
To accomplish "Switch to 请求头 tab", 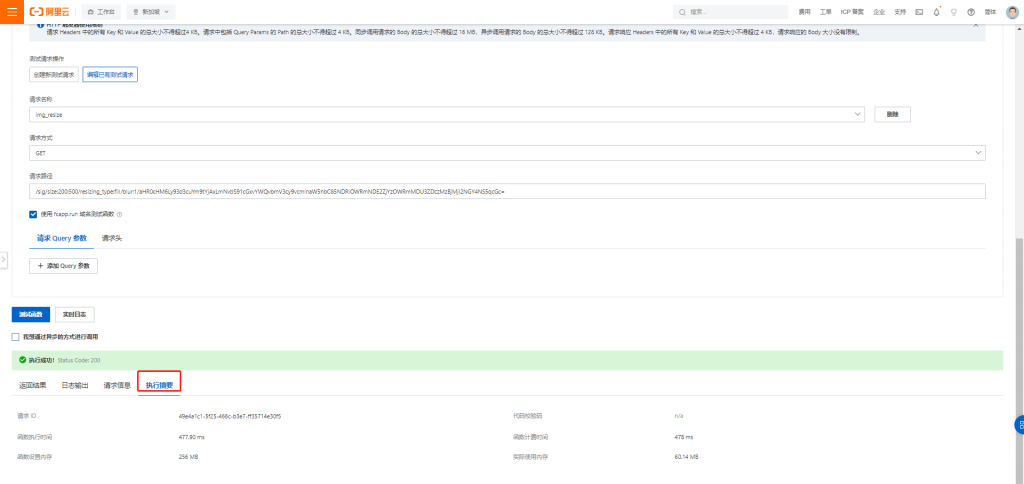I will (112, 238).
